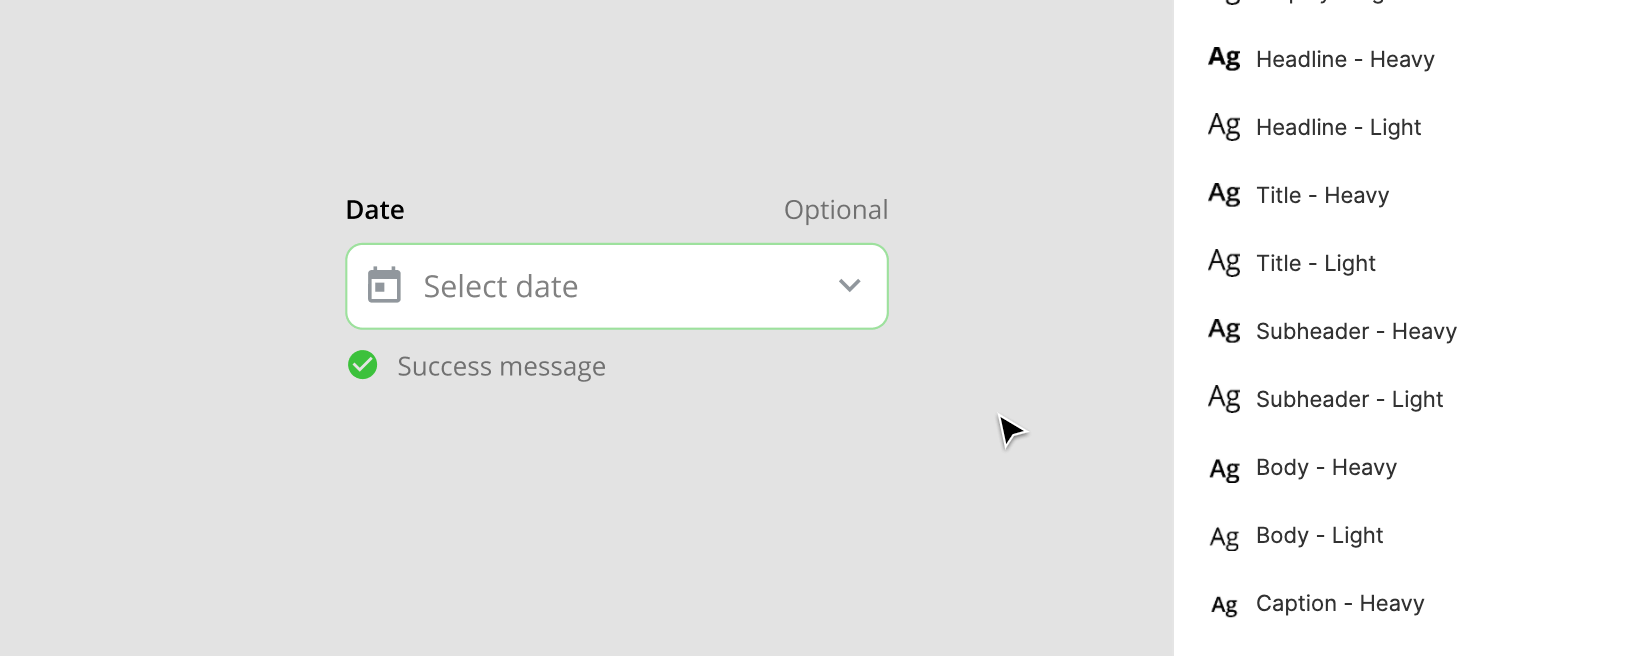This screenshot has width=1650, height=656.
Task: Click the Title - Heavy Ag preview icon
Action: (x=1224, y=194)
